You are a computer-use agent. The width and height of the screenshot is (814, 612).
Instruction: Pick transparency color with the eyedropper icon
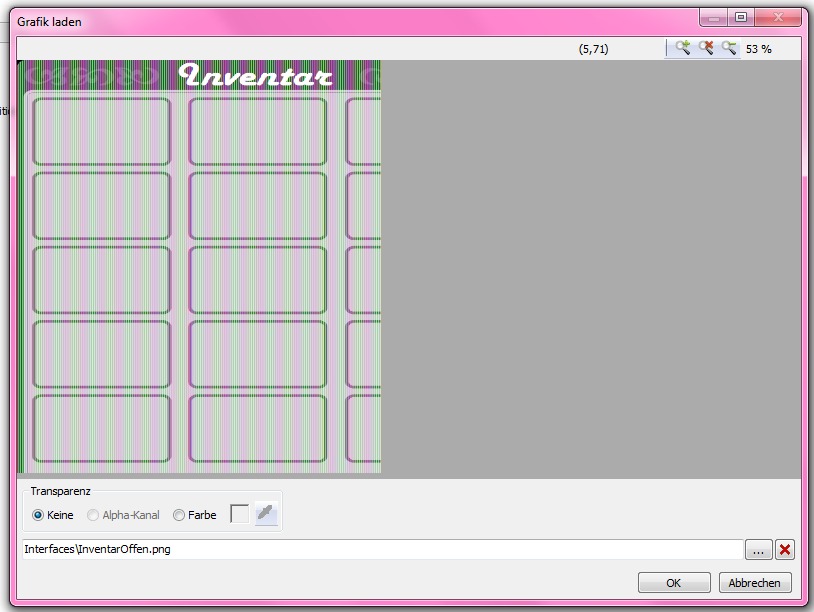[266, 514]
